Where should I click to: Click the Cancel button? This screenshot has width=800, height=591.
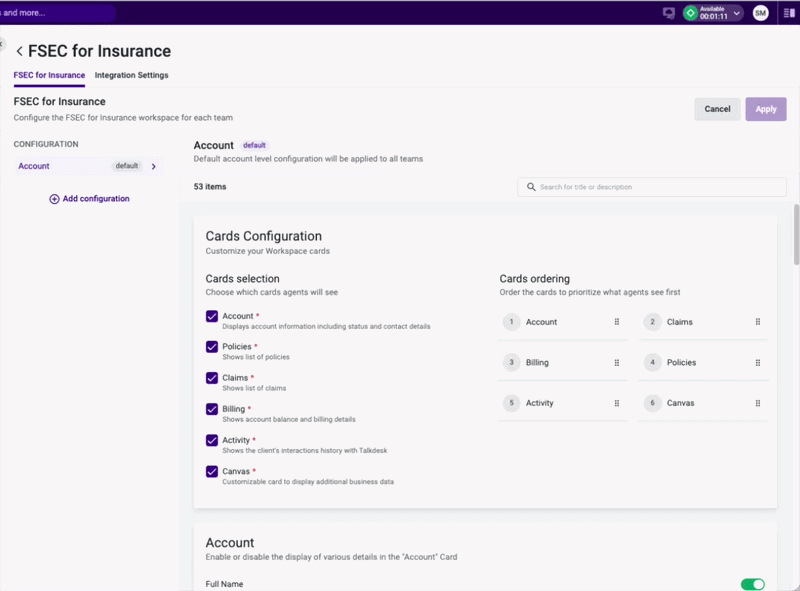(717, 109)
